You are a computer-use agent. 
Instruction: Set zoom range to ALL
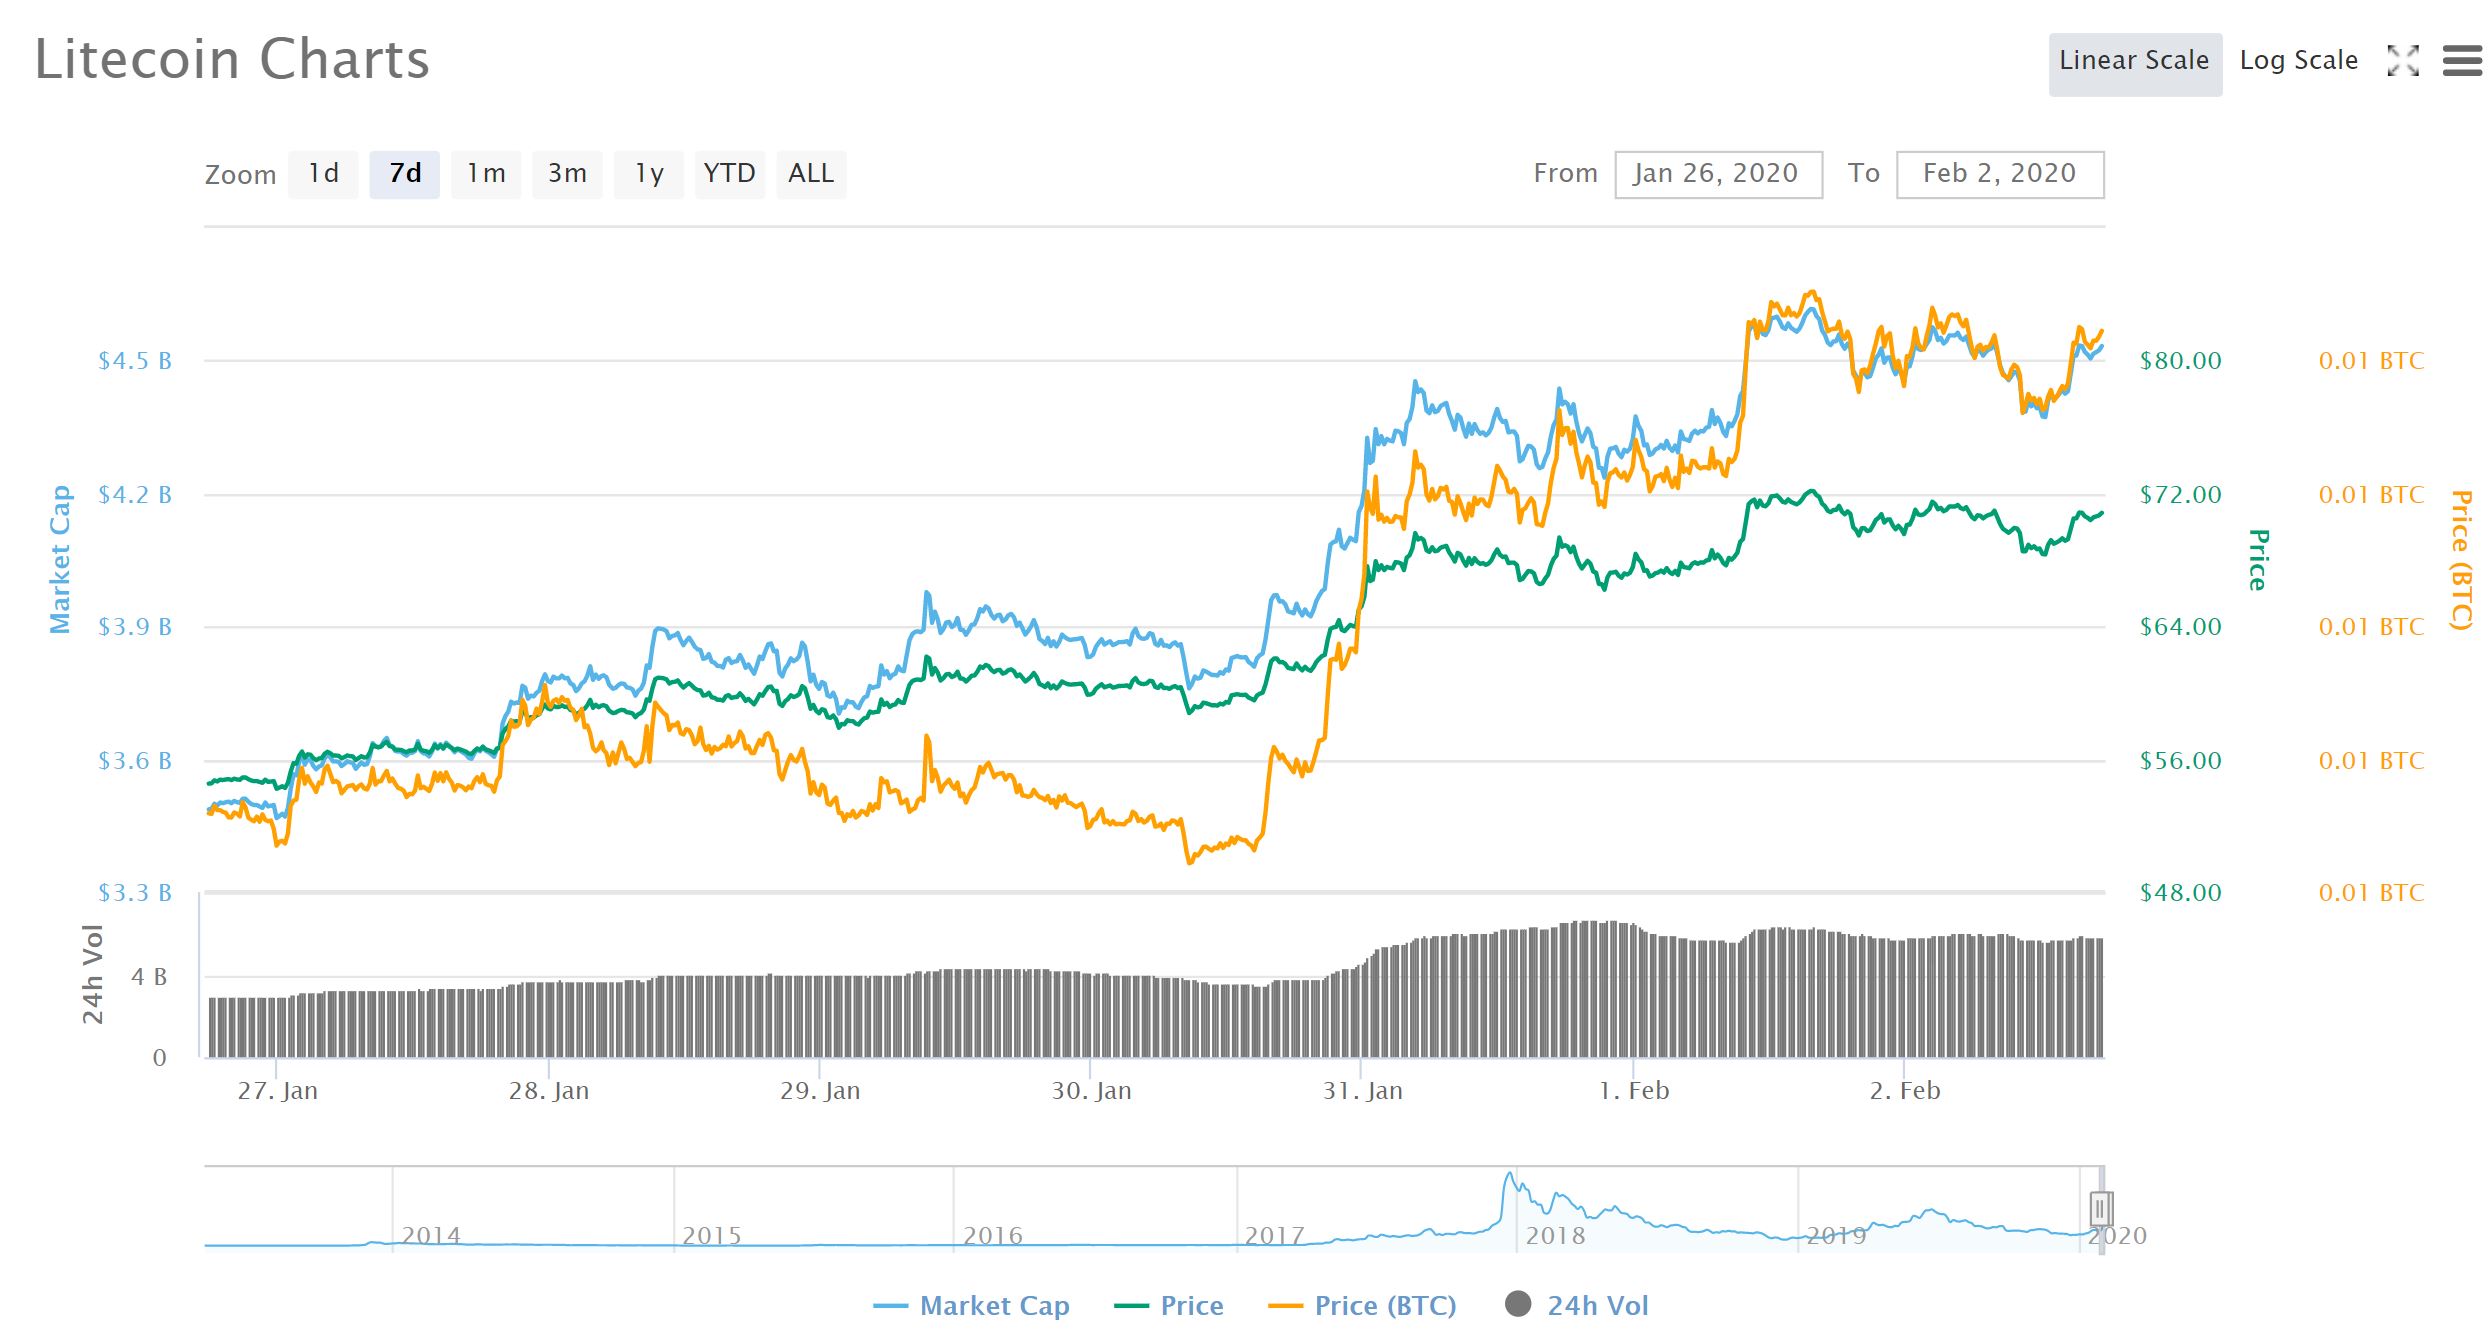(x=811, y=174)
